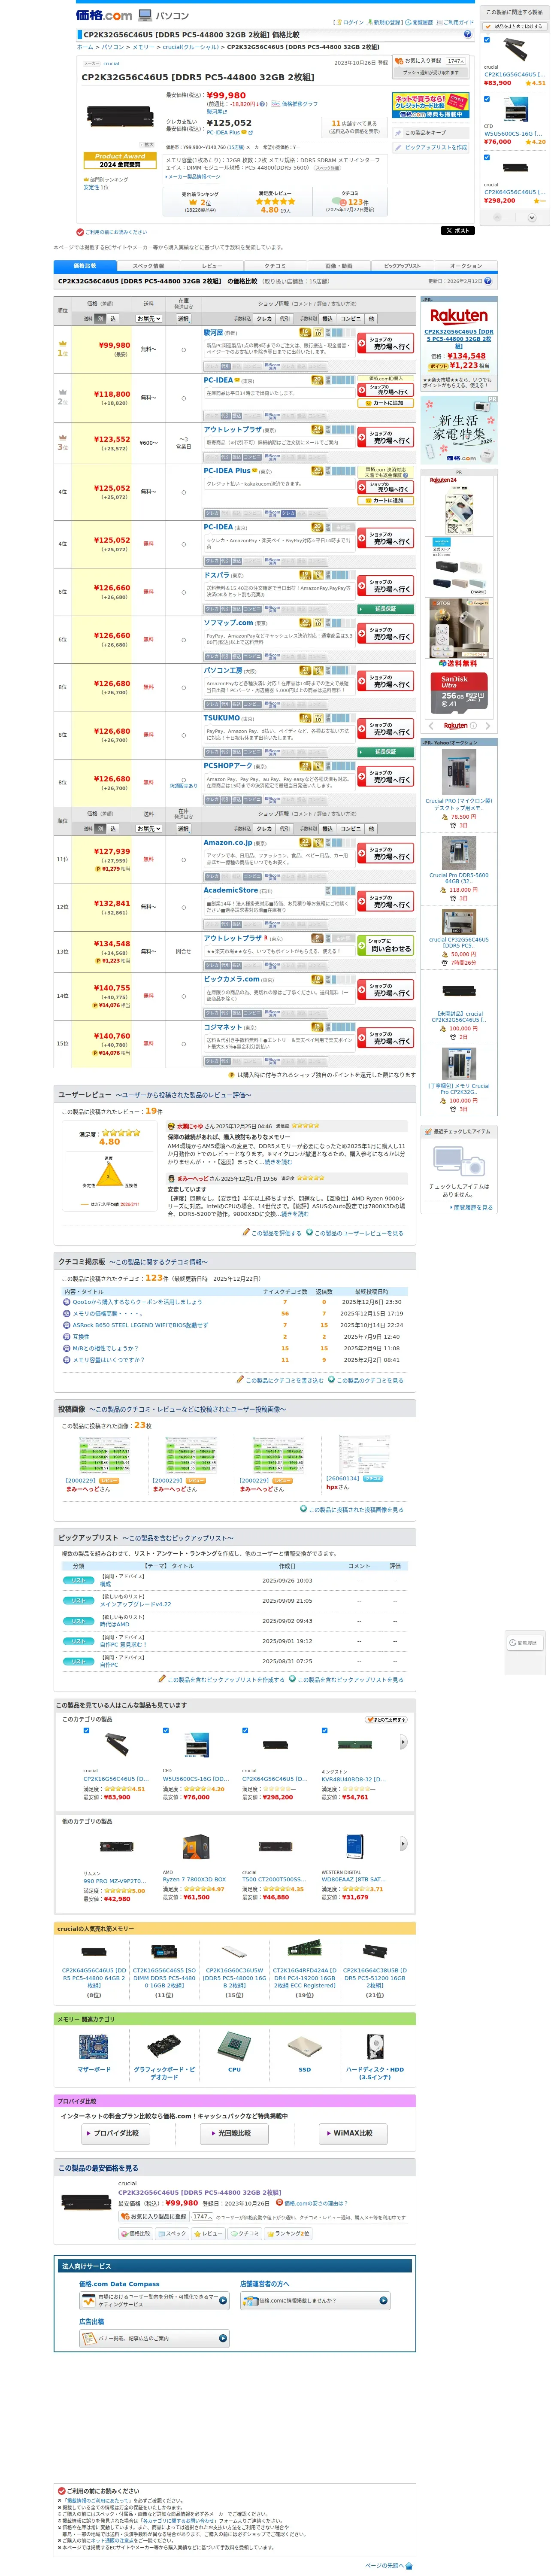Switch to the オークション tab
Image resolution: width=551 pixels, height=2576 pixels.
(465, 266)
